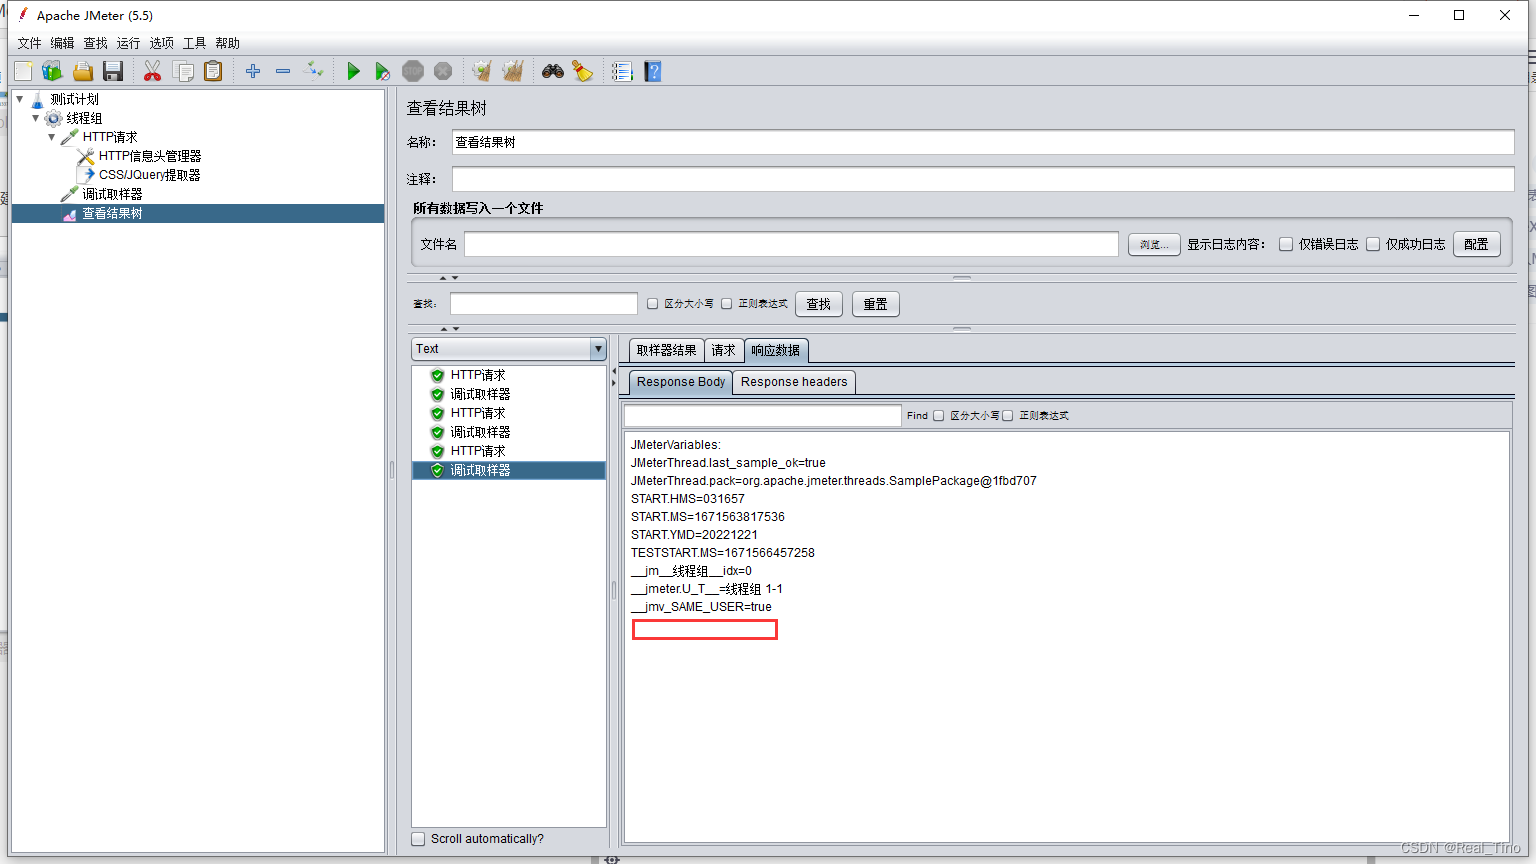Viewport: 1536px width, 864px height.
Task: Open the 帮助 menu
Action: (x=228, y=43)
